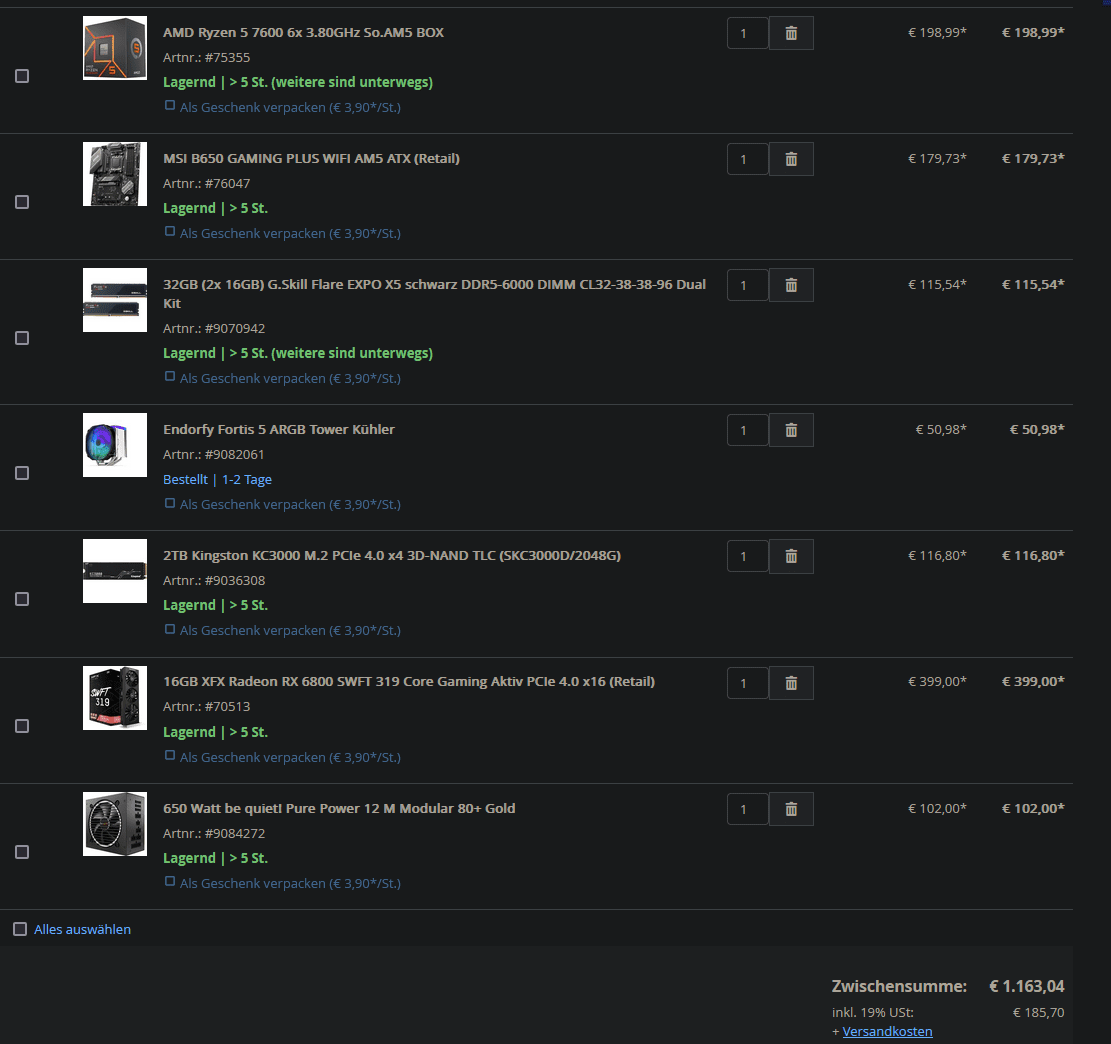Enable gift wrap for XFX Radeon RX 6800

(170, 756)
